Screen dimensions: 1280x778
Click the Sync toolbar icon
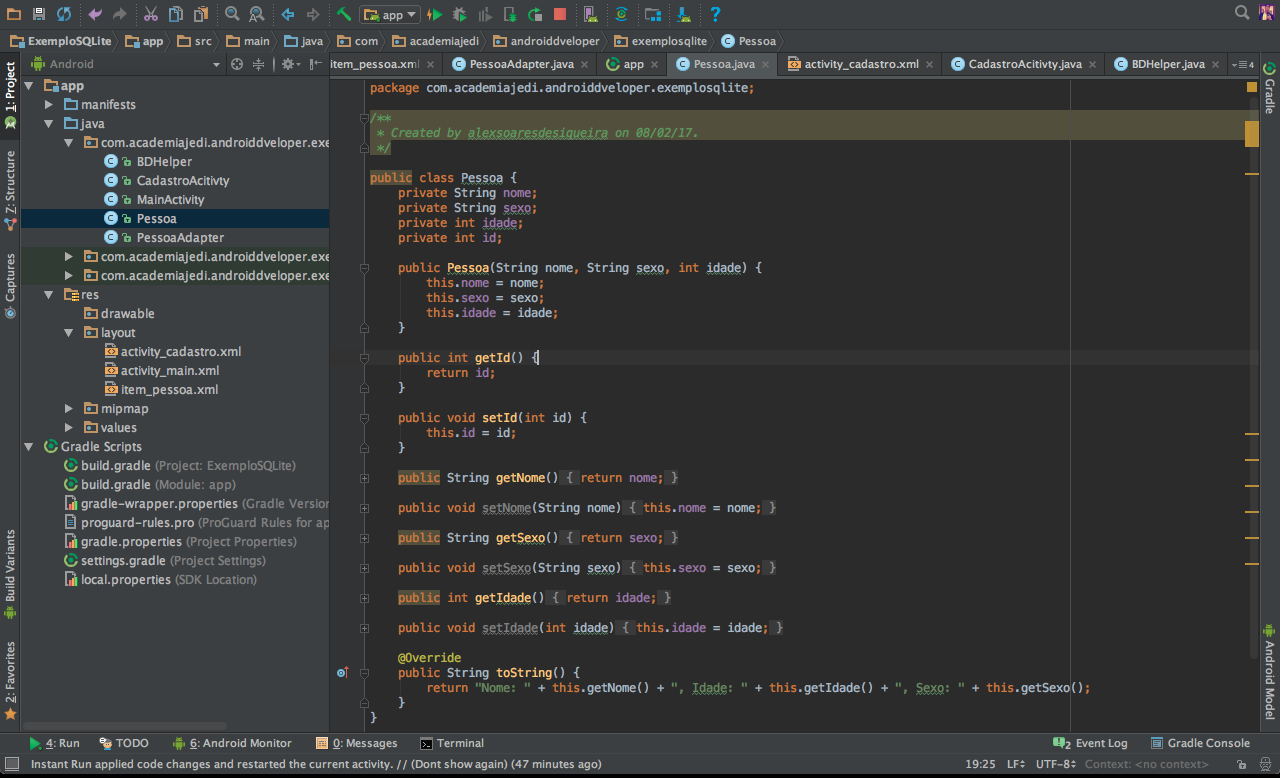[x=64, y=14]
